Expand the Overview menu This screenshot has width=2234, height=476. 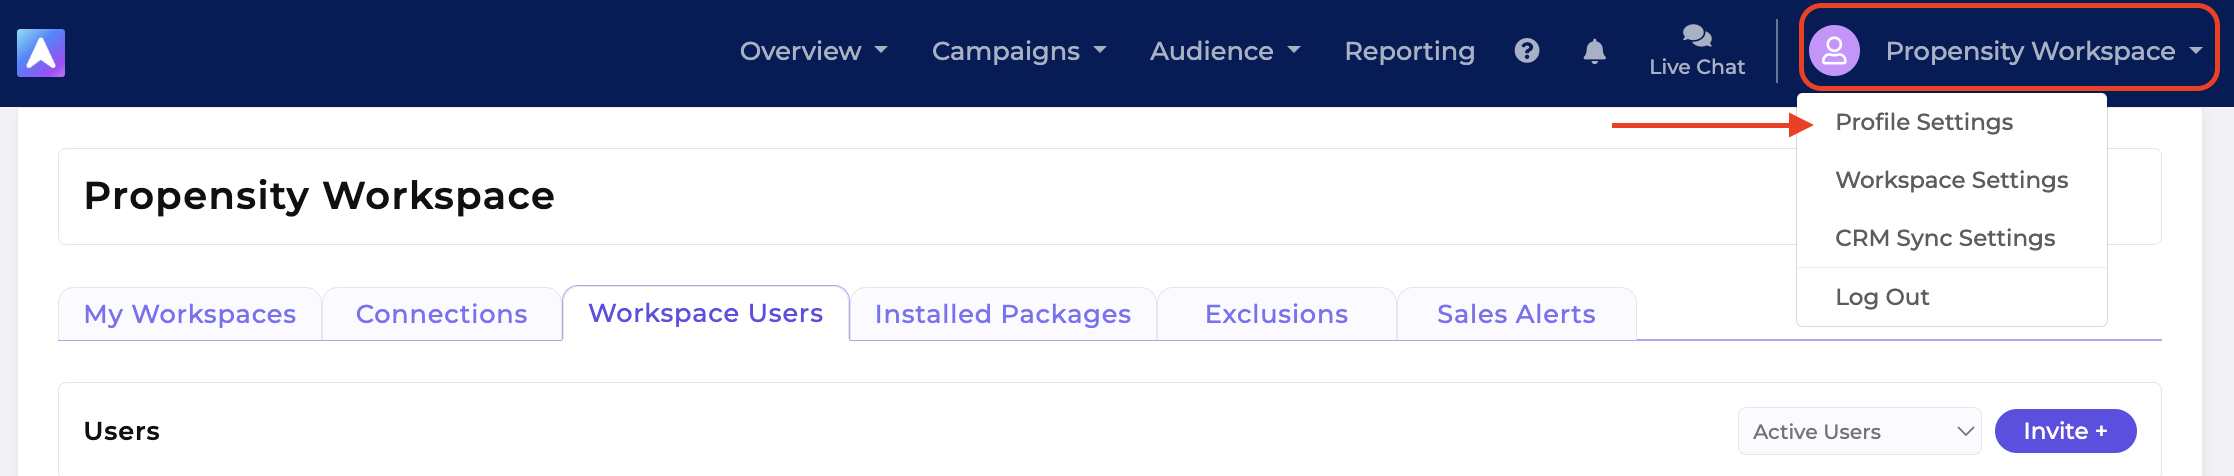coord(813,51)
